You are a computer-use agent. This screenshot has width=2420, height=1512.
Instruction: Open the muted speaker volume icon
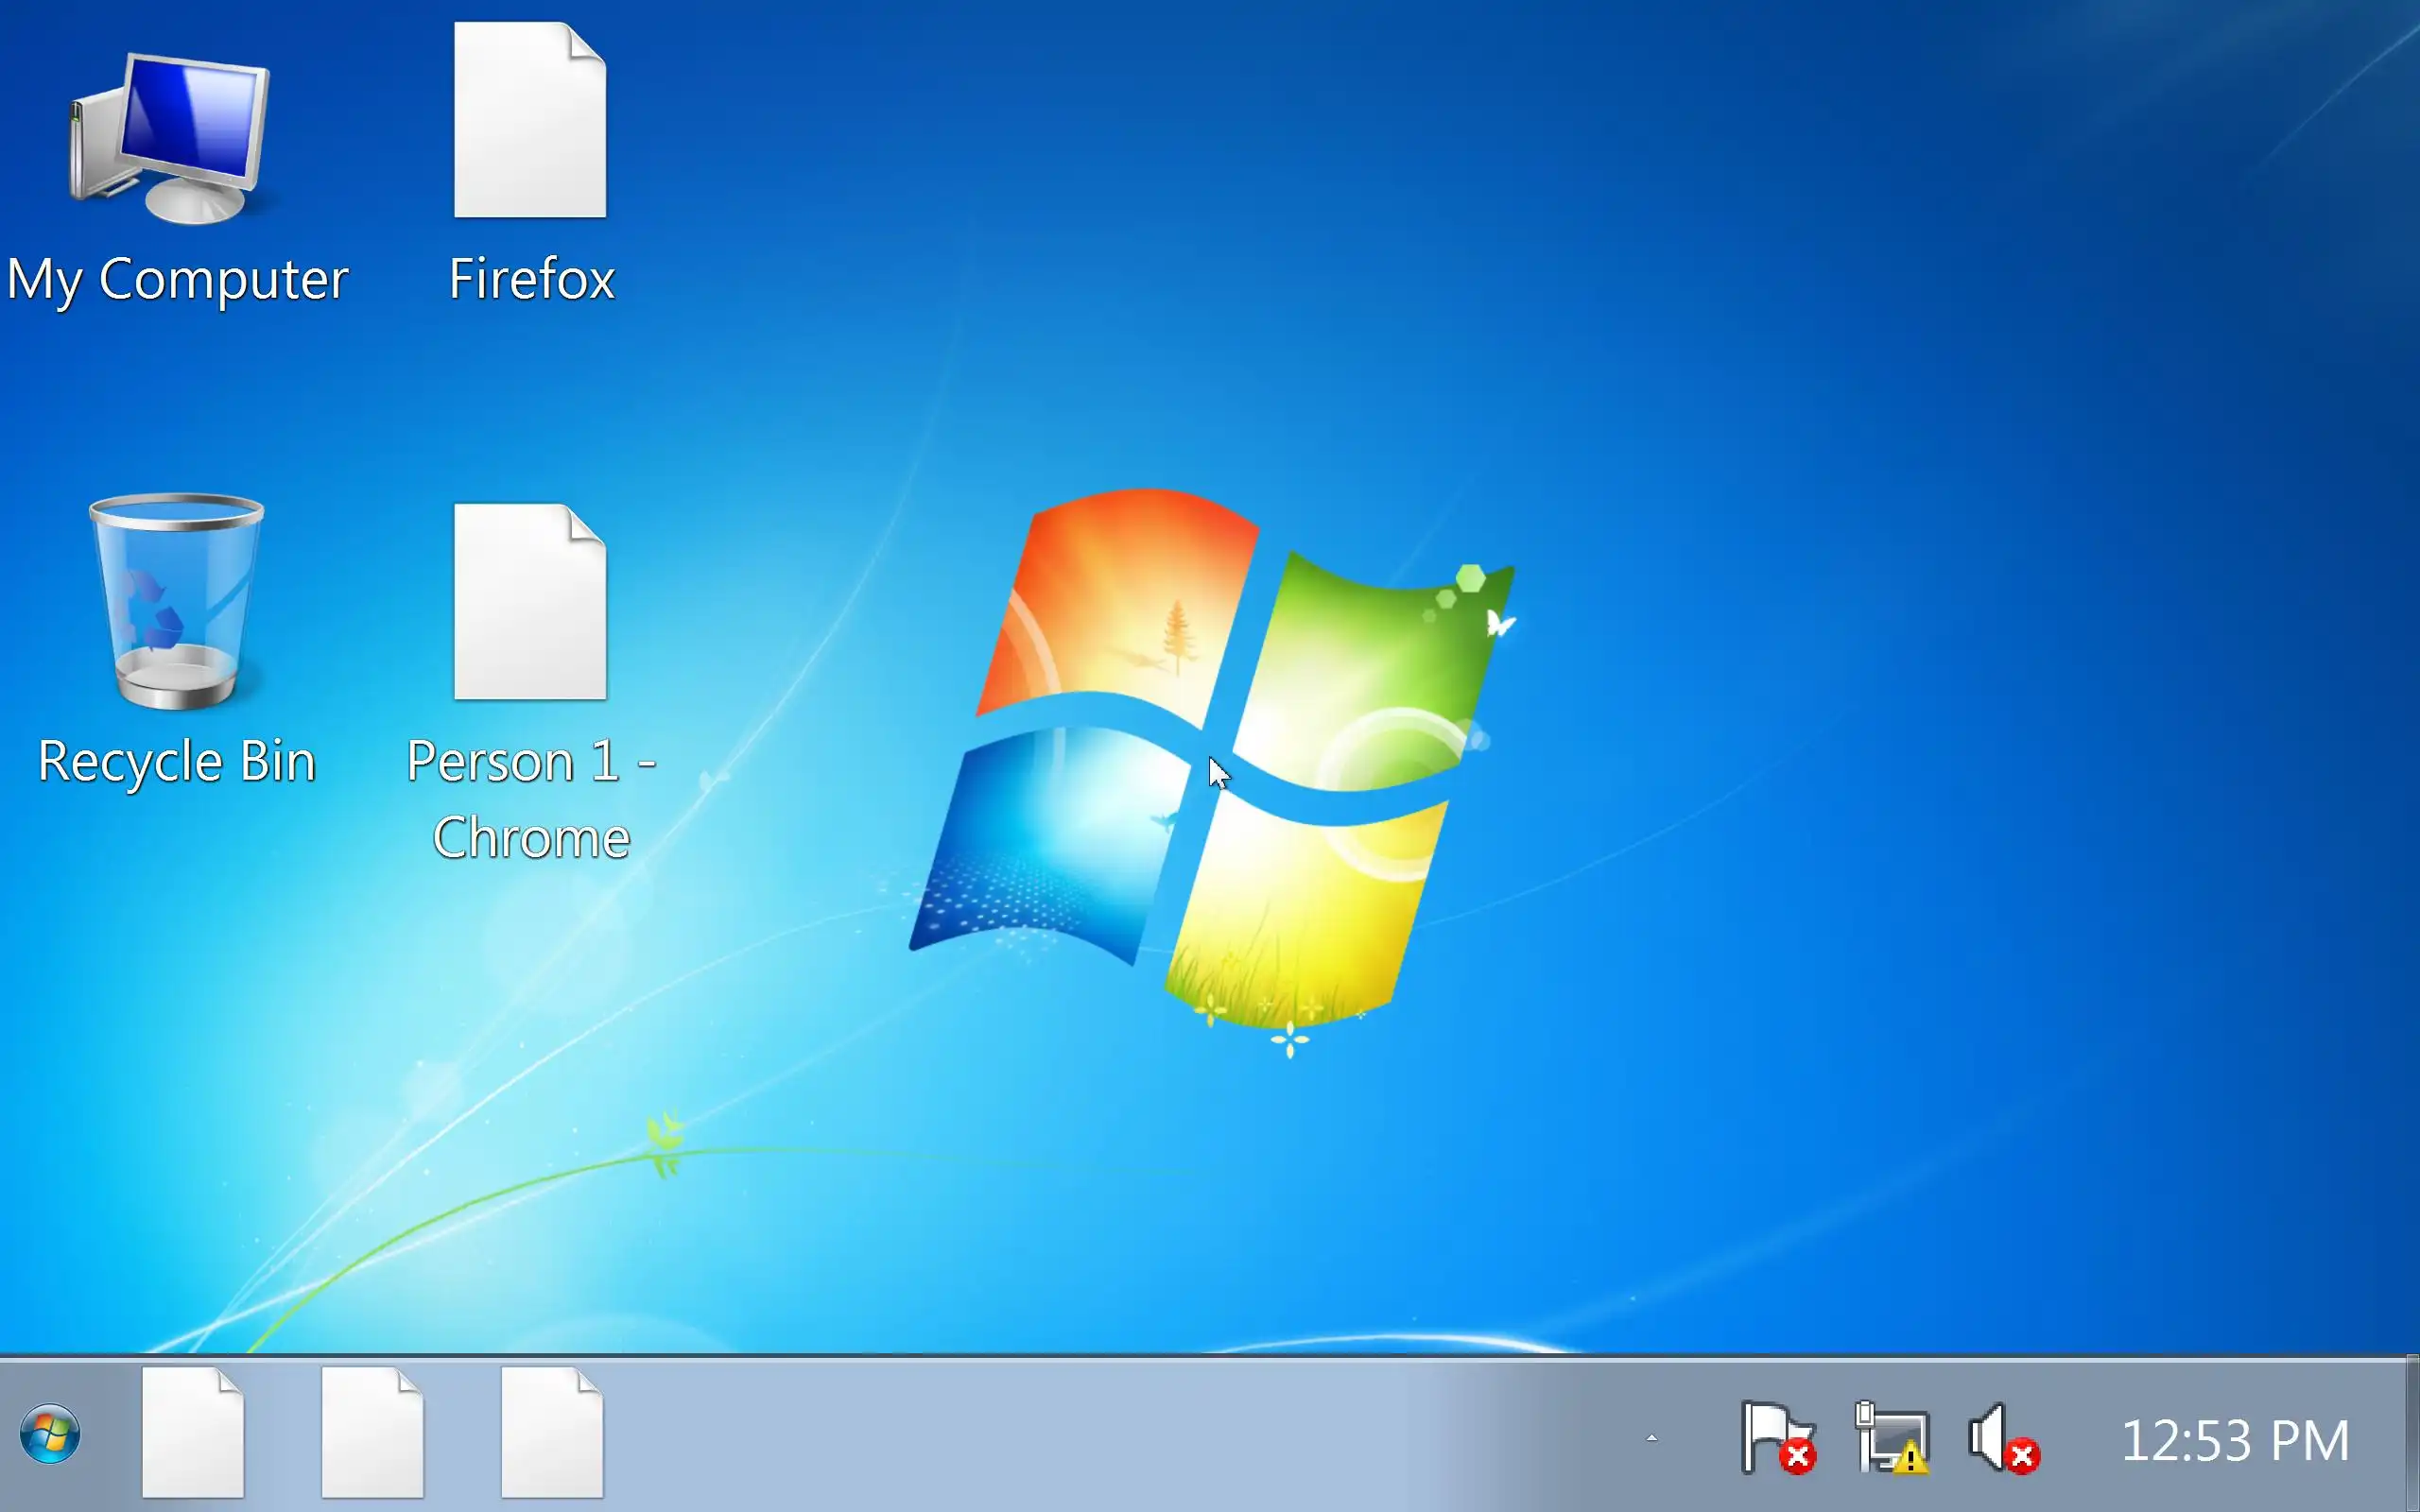click(x=2002, y=1438)
